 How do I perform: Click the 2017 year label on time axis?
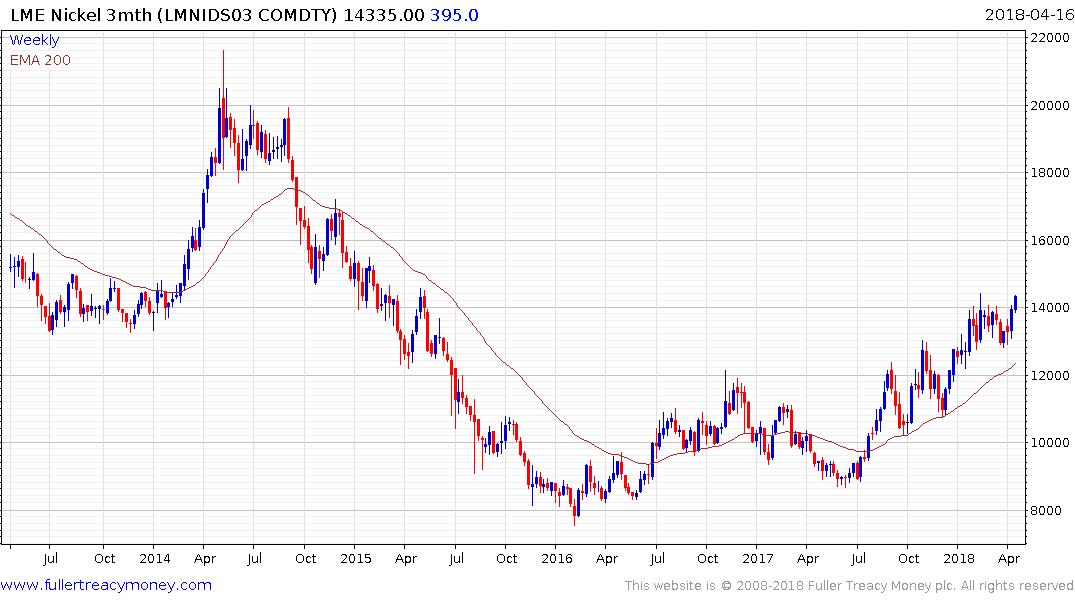click(x=758, y=559)
